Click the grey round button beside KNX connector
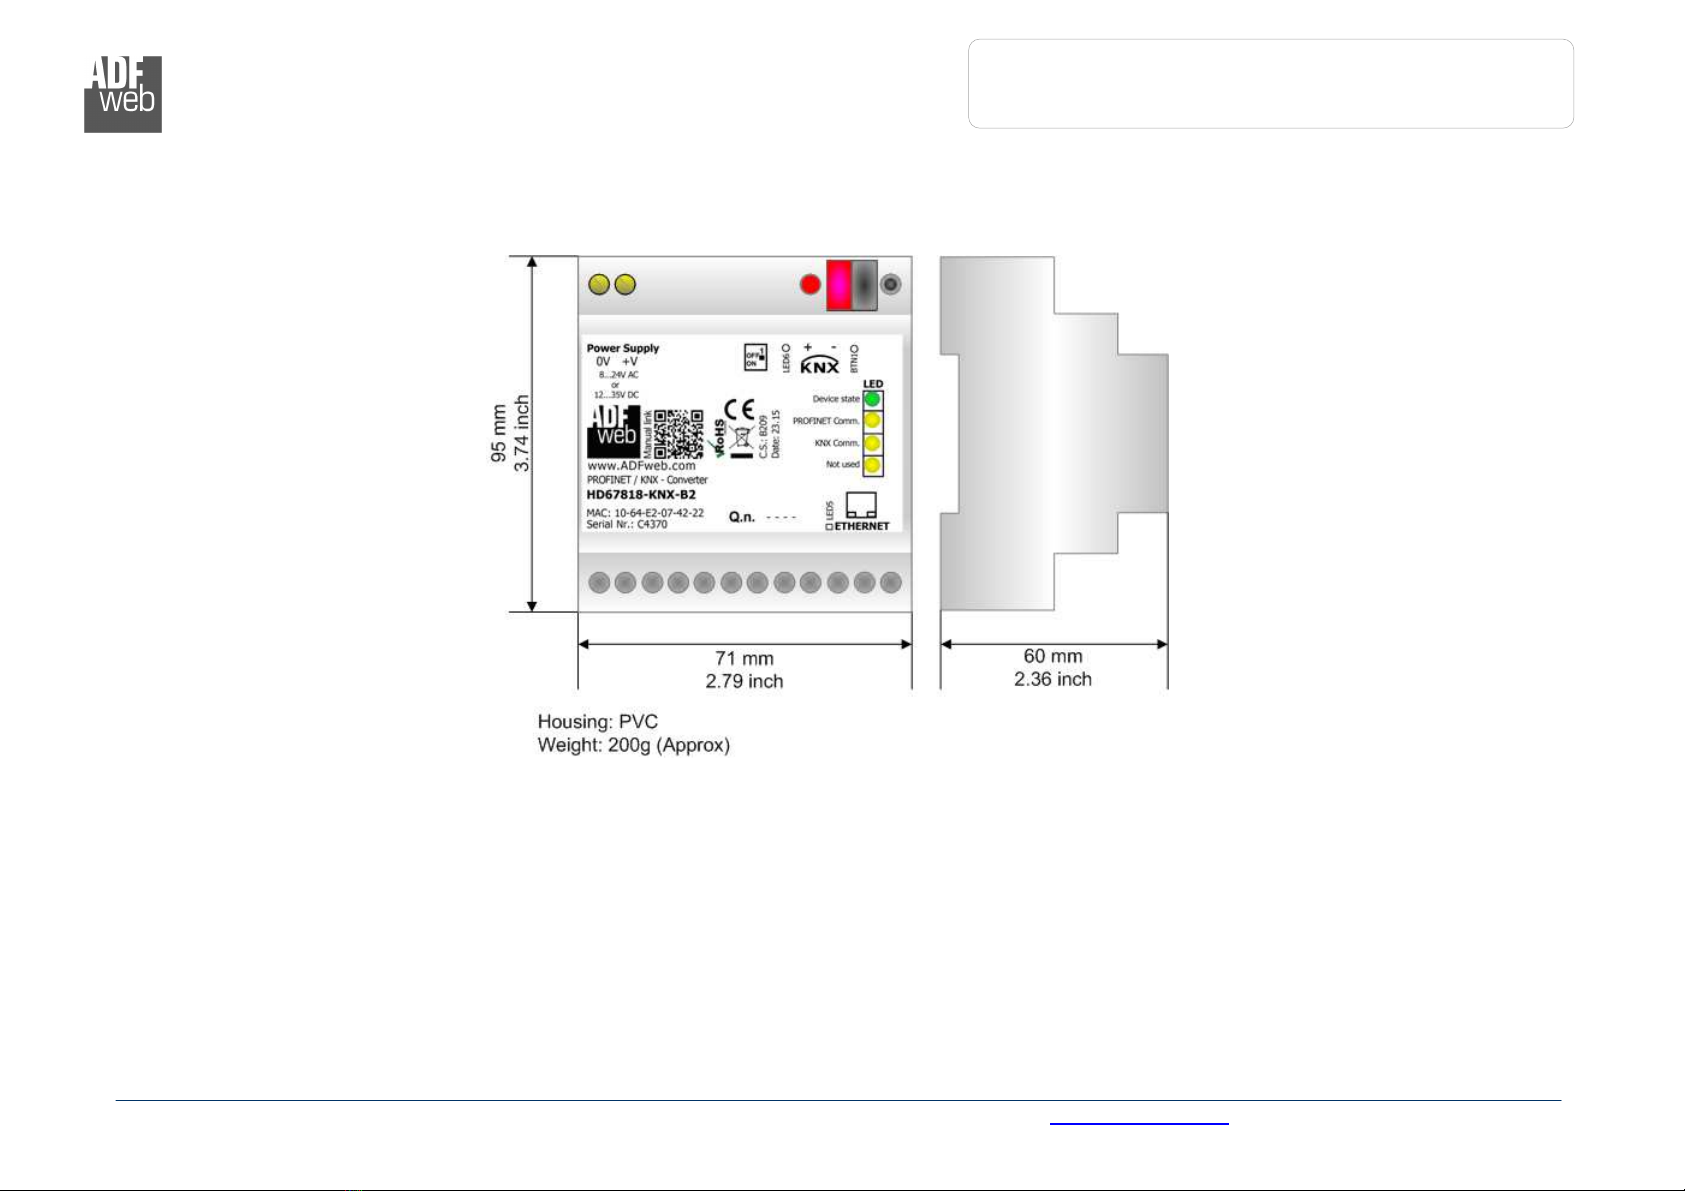This screenshot has height=1191, width=1685. [890, 285]
